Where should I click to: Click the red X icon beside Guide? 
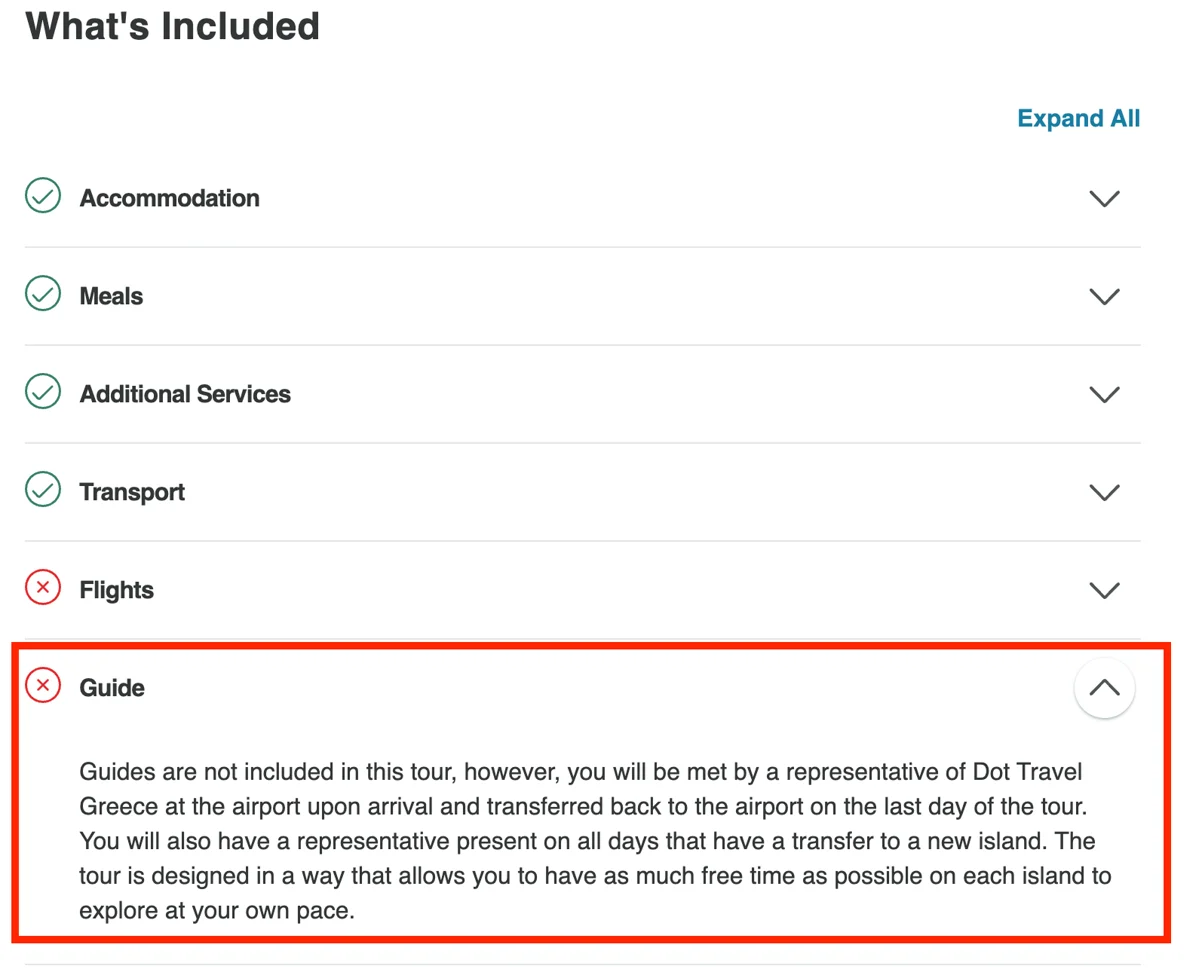tap(43, 687)
